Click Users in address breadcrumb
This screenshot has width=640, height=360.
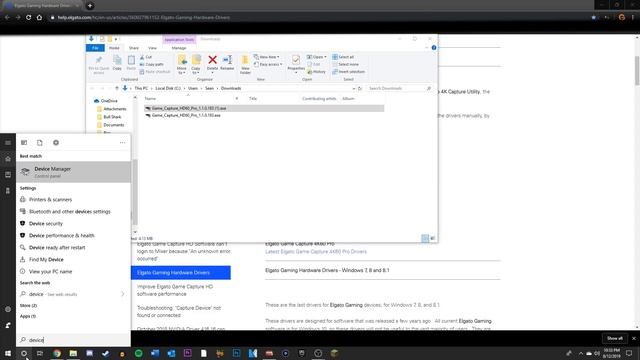coord(193,88)
